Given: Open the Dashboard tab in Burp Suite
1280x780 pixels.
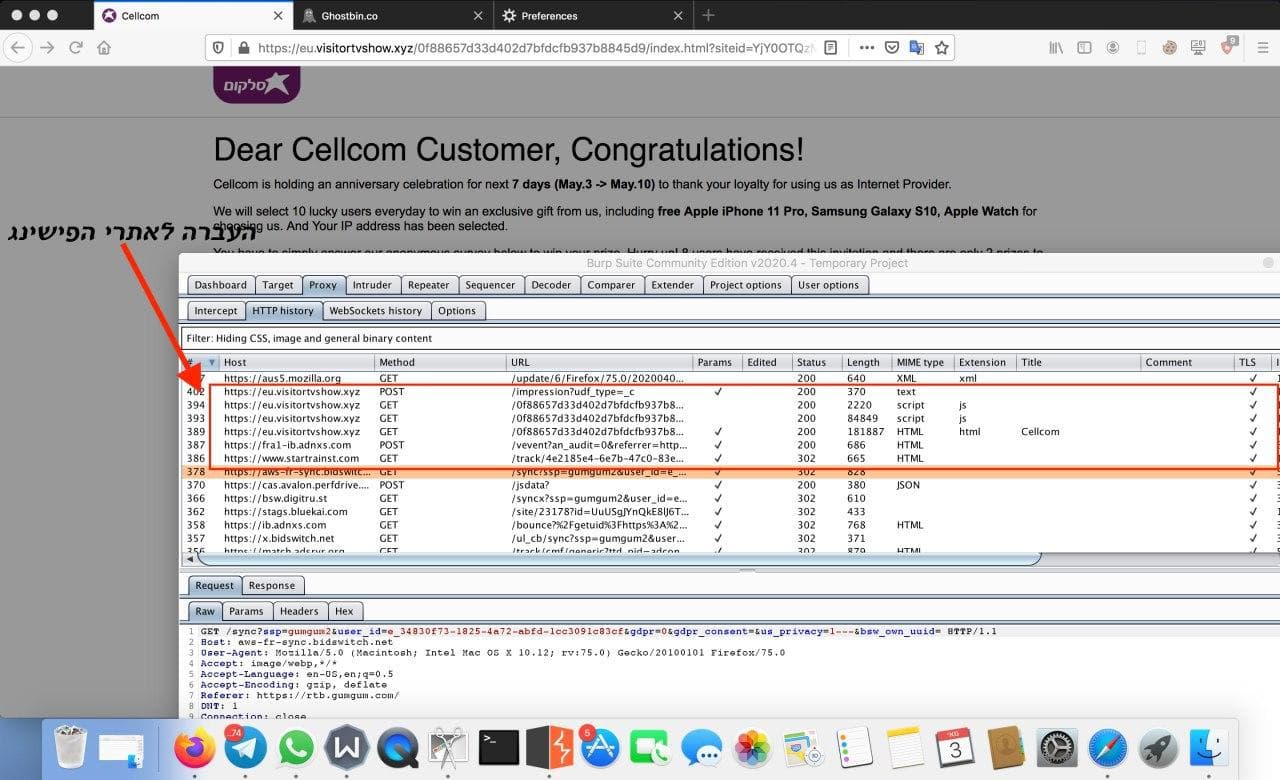Looking at the screenshot, I should tap(220, 285).
